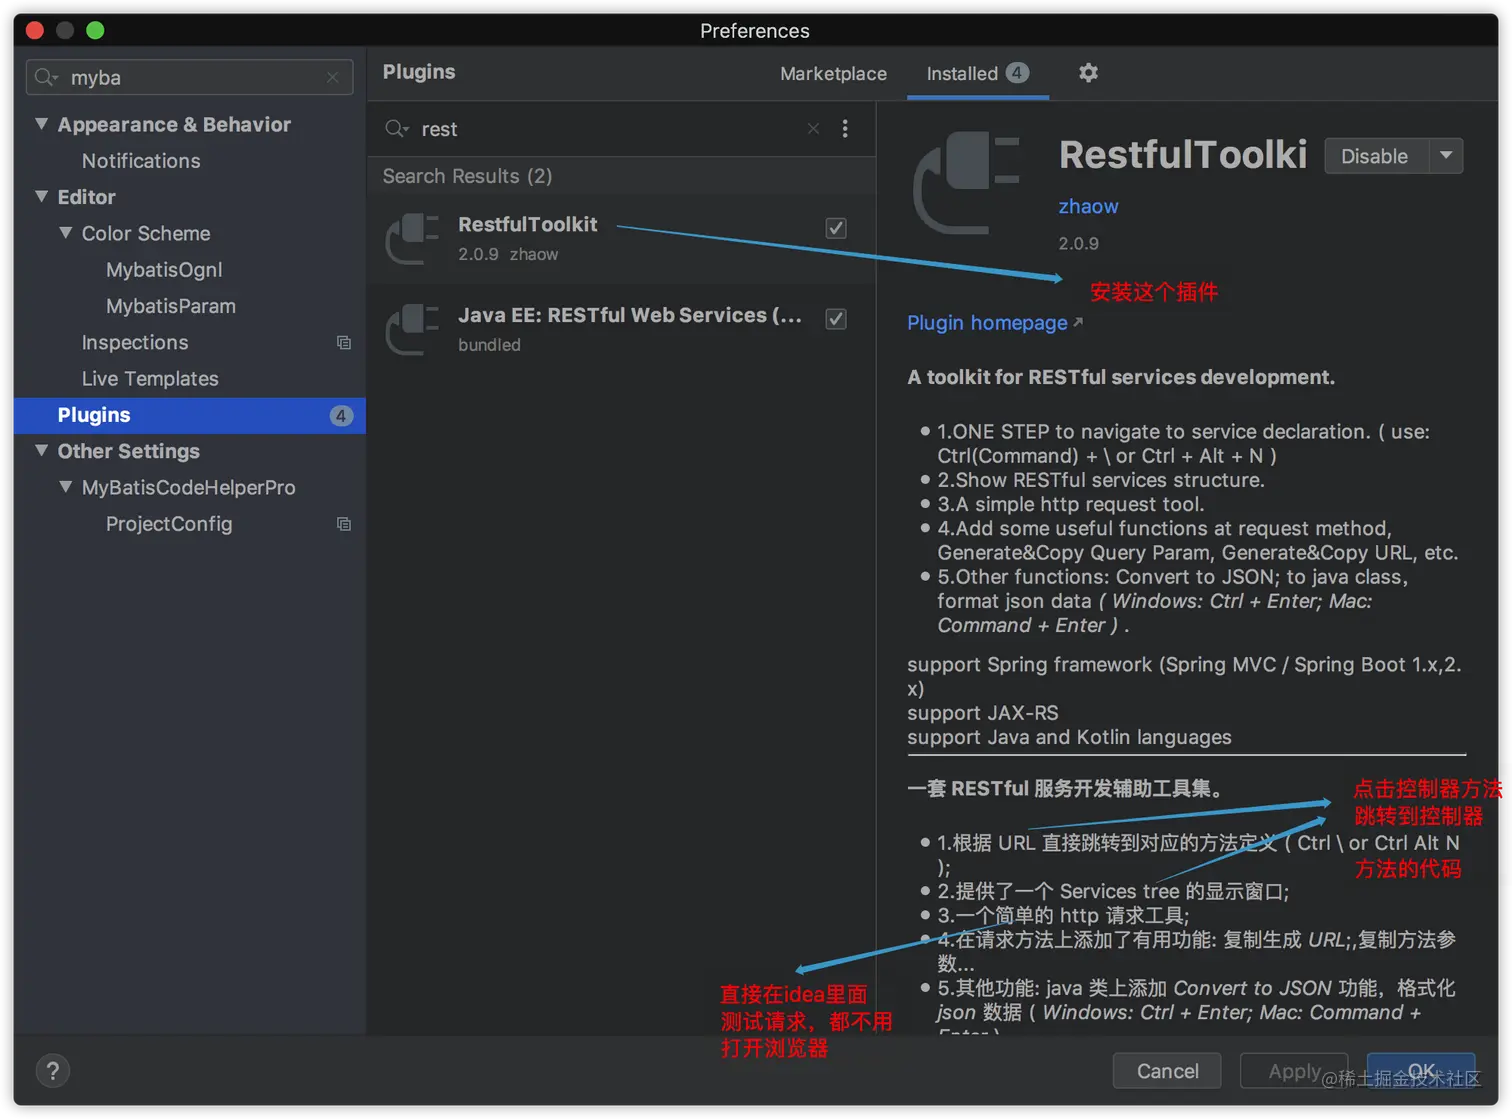Open the Plugin homepage link
This screenshot has width=1512, height=1119.
[x=994, y=323]
